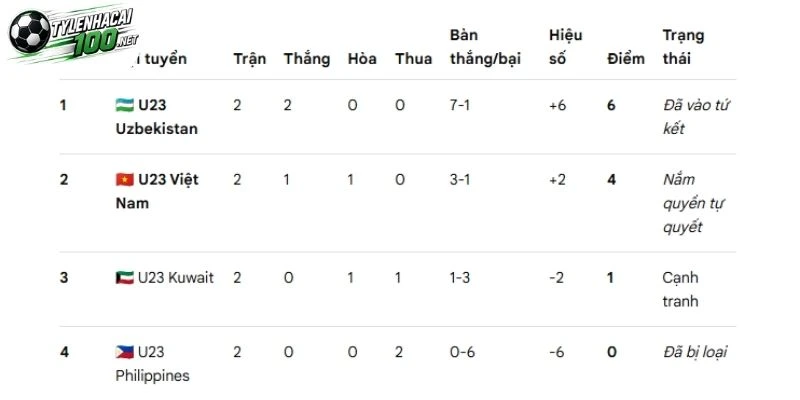800x400 pixels.
Task: Open the U23 Philippines team entry
Action: click(153, 364)
